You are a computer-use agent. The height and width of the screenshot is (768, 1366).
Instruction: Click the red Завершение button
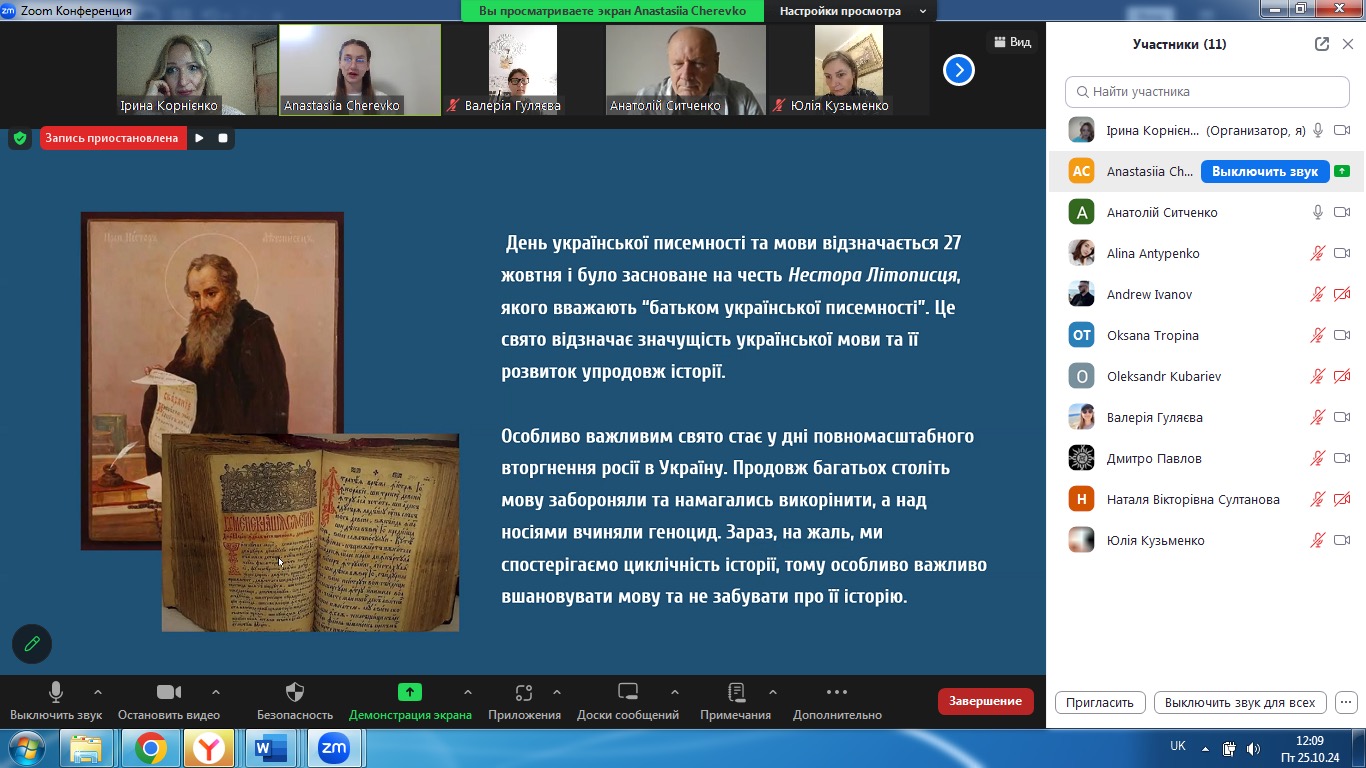tap(985, 701)
